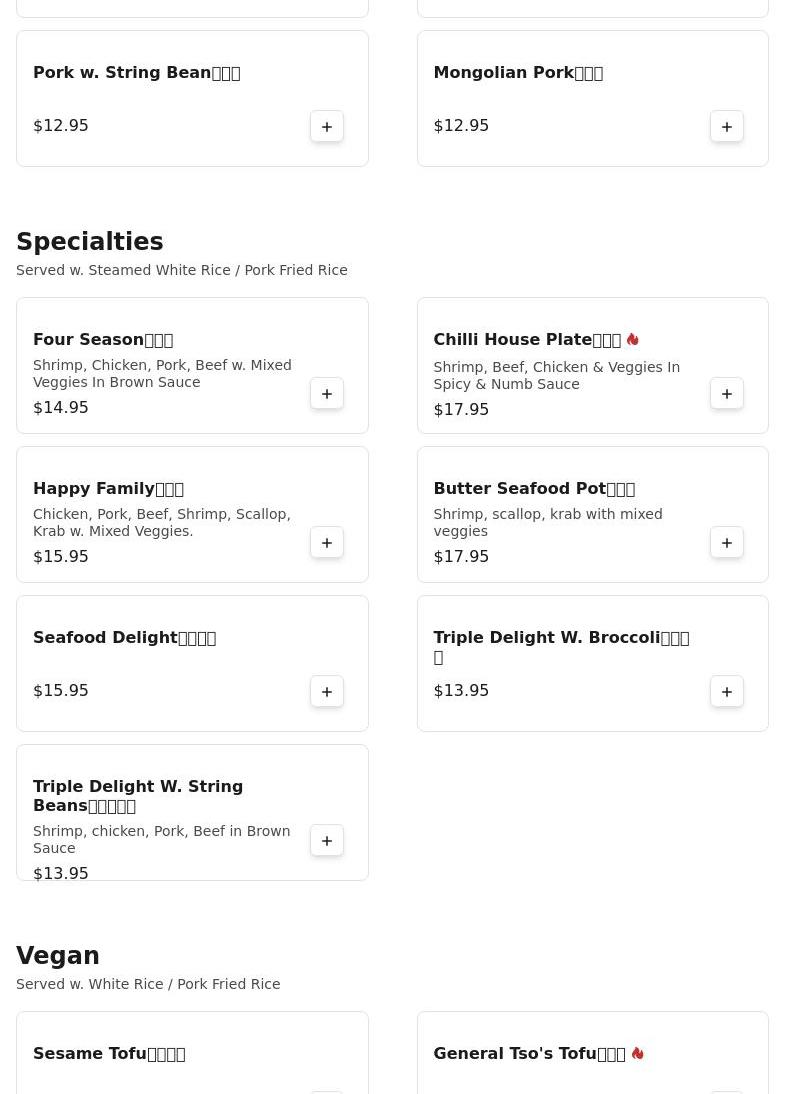Screen dimensions: 785x1094
Task: Click spicy flame icon on Chilli House Plate
Action: (633, 340)
